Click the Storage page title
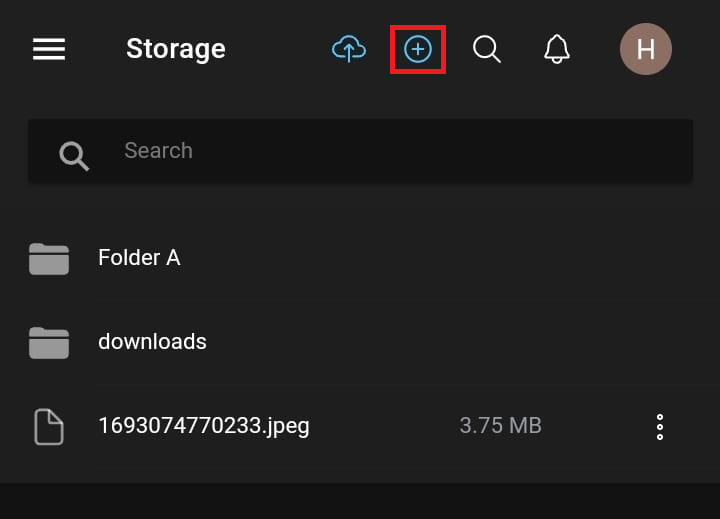The height and width of the screenshot is (519, 720). pyautogui.click(x=176, y=49)
